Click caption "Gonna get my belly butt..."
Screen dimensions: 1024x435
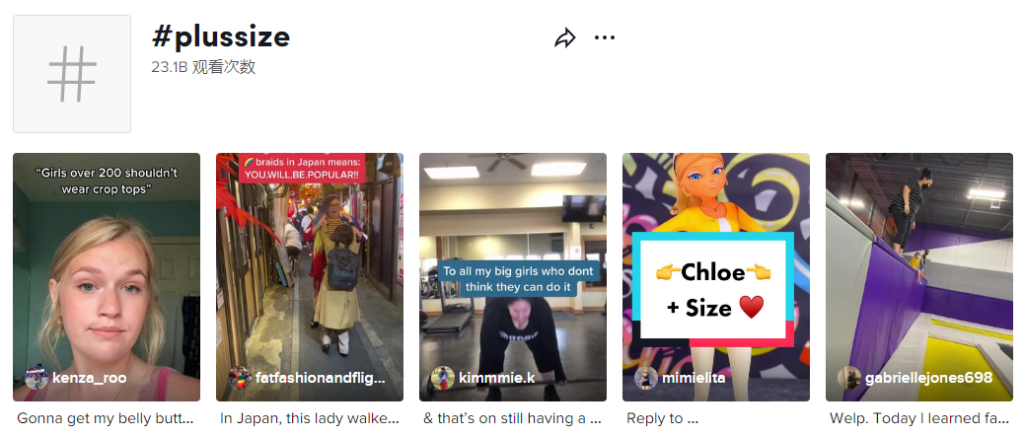pos(105,418)
